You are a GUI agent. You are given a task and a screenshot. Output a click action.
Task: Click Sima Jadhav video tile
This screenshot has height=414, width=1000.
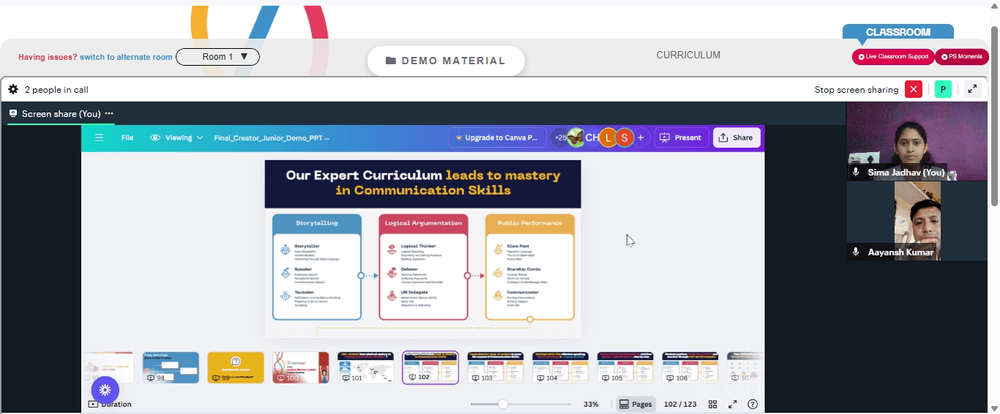[x=918, y=142]
